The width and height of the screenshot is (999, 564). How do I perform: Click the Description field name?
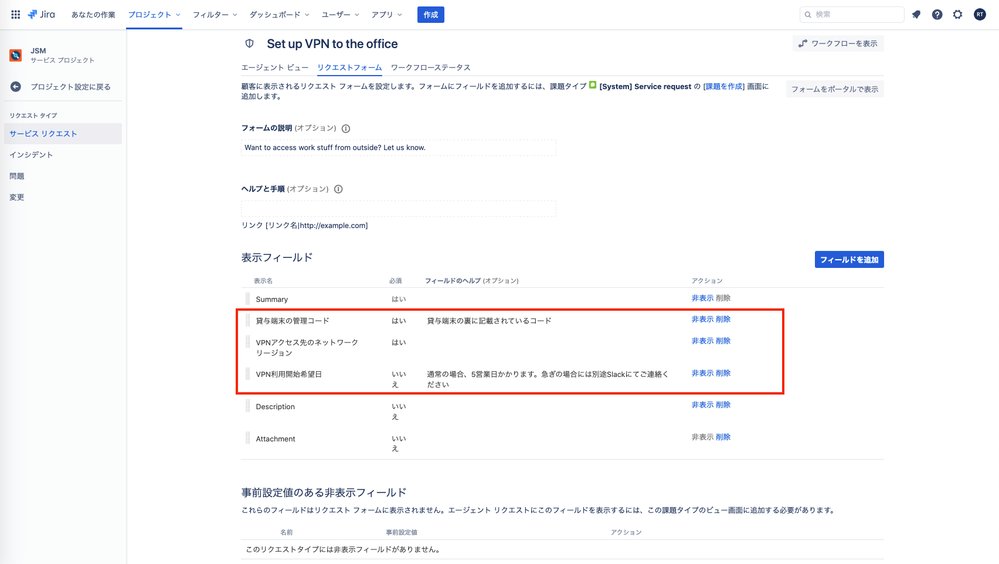[x=275, y=407]
